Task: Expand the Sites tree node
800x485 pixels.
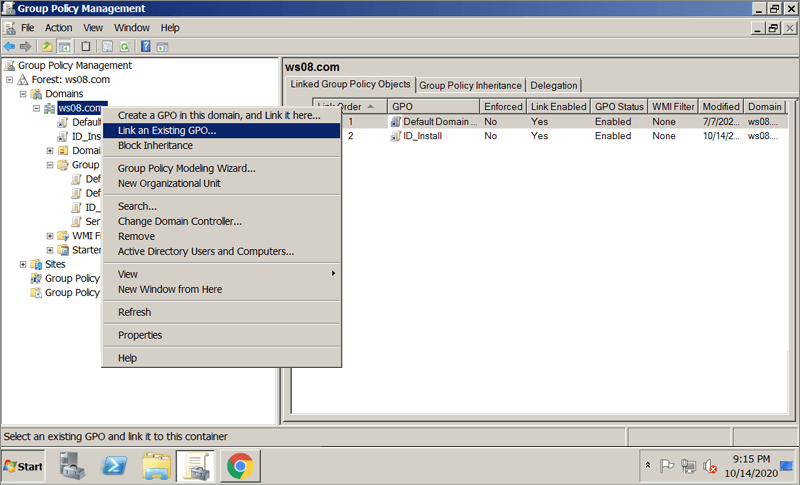Action: click(x=23, y=264)
